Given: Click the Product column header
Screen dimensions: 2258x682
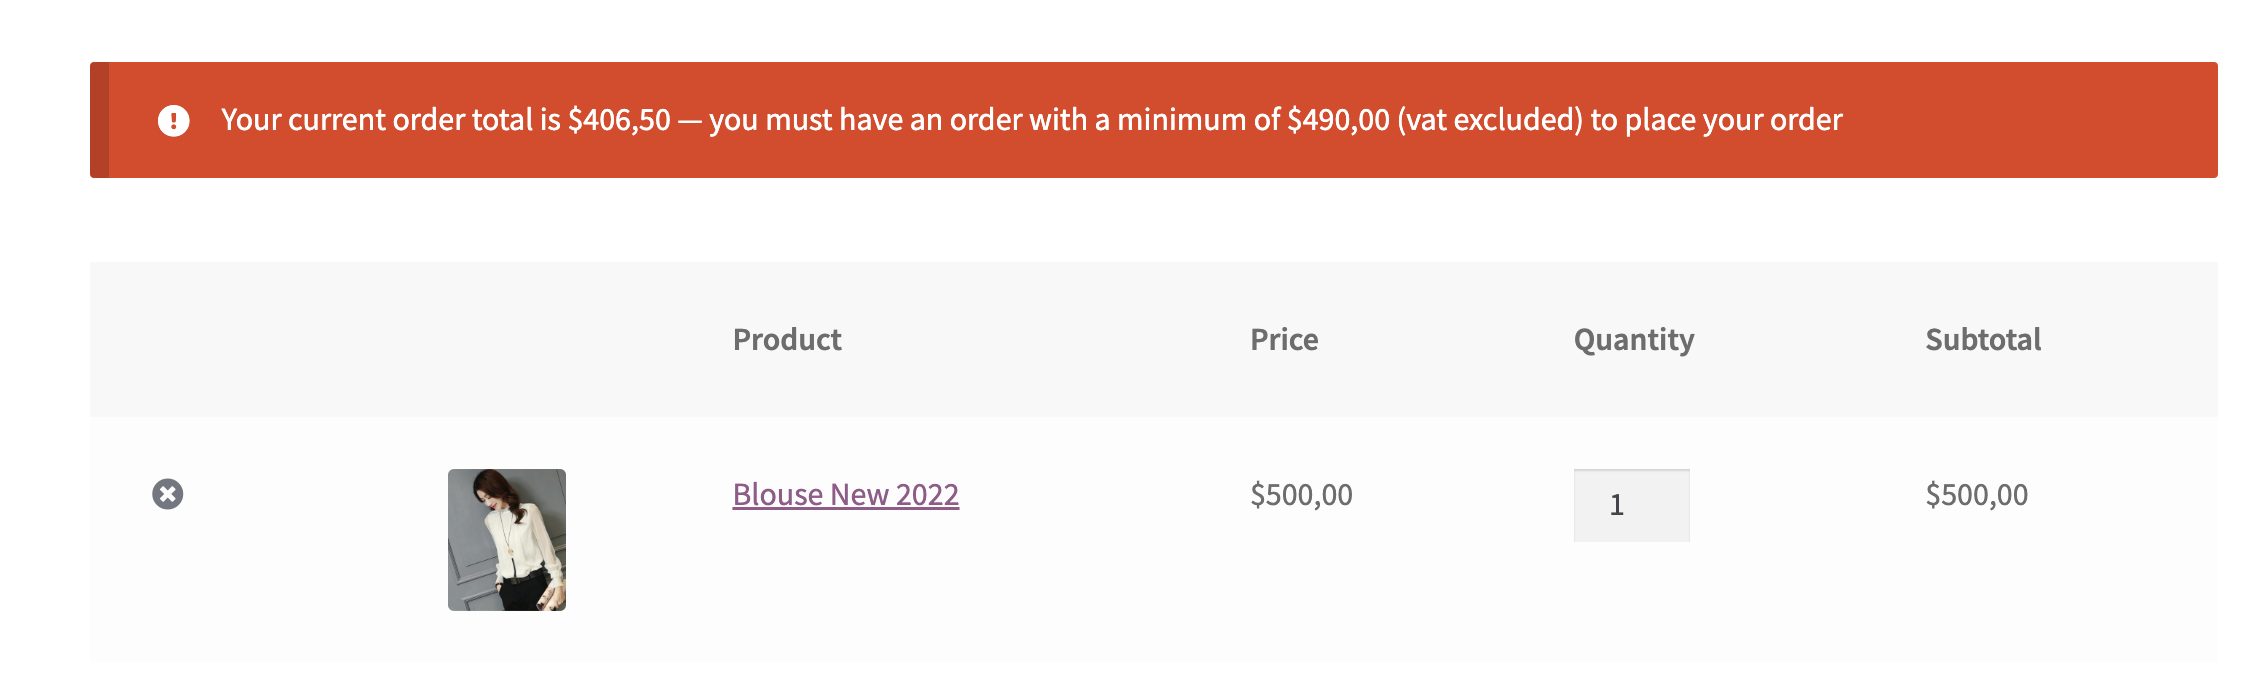Looking at the screenshot, I should tap(787, 340).
